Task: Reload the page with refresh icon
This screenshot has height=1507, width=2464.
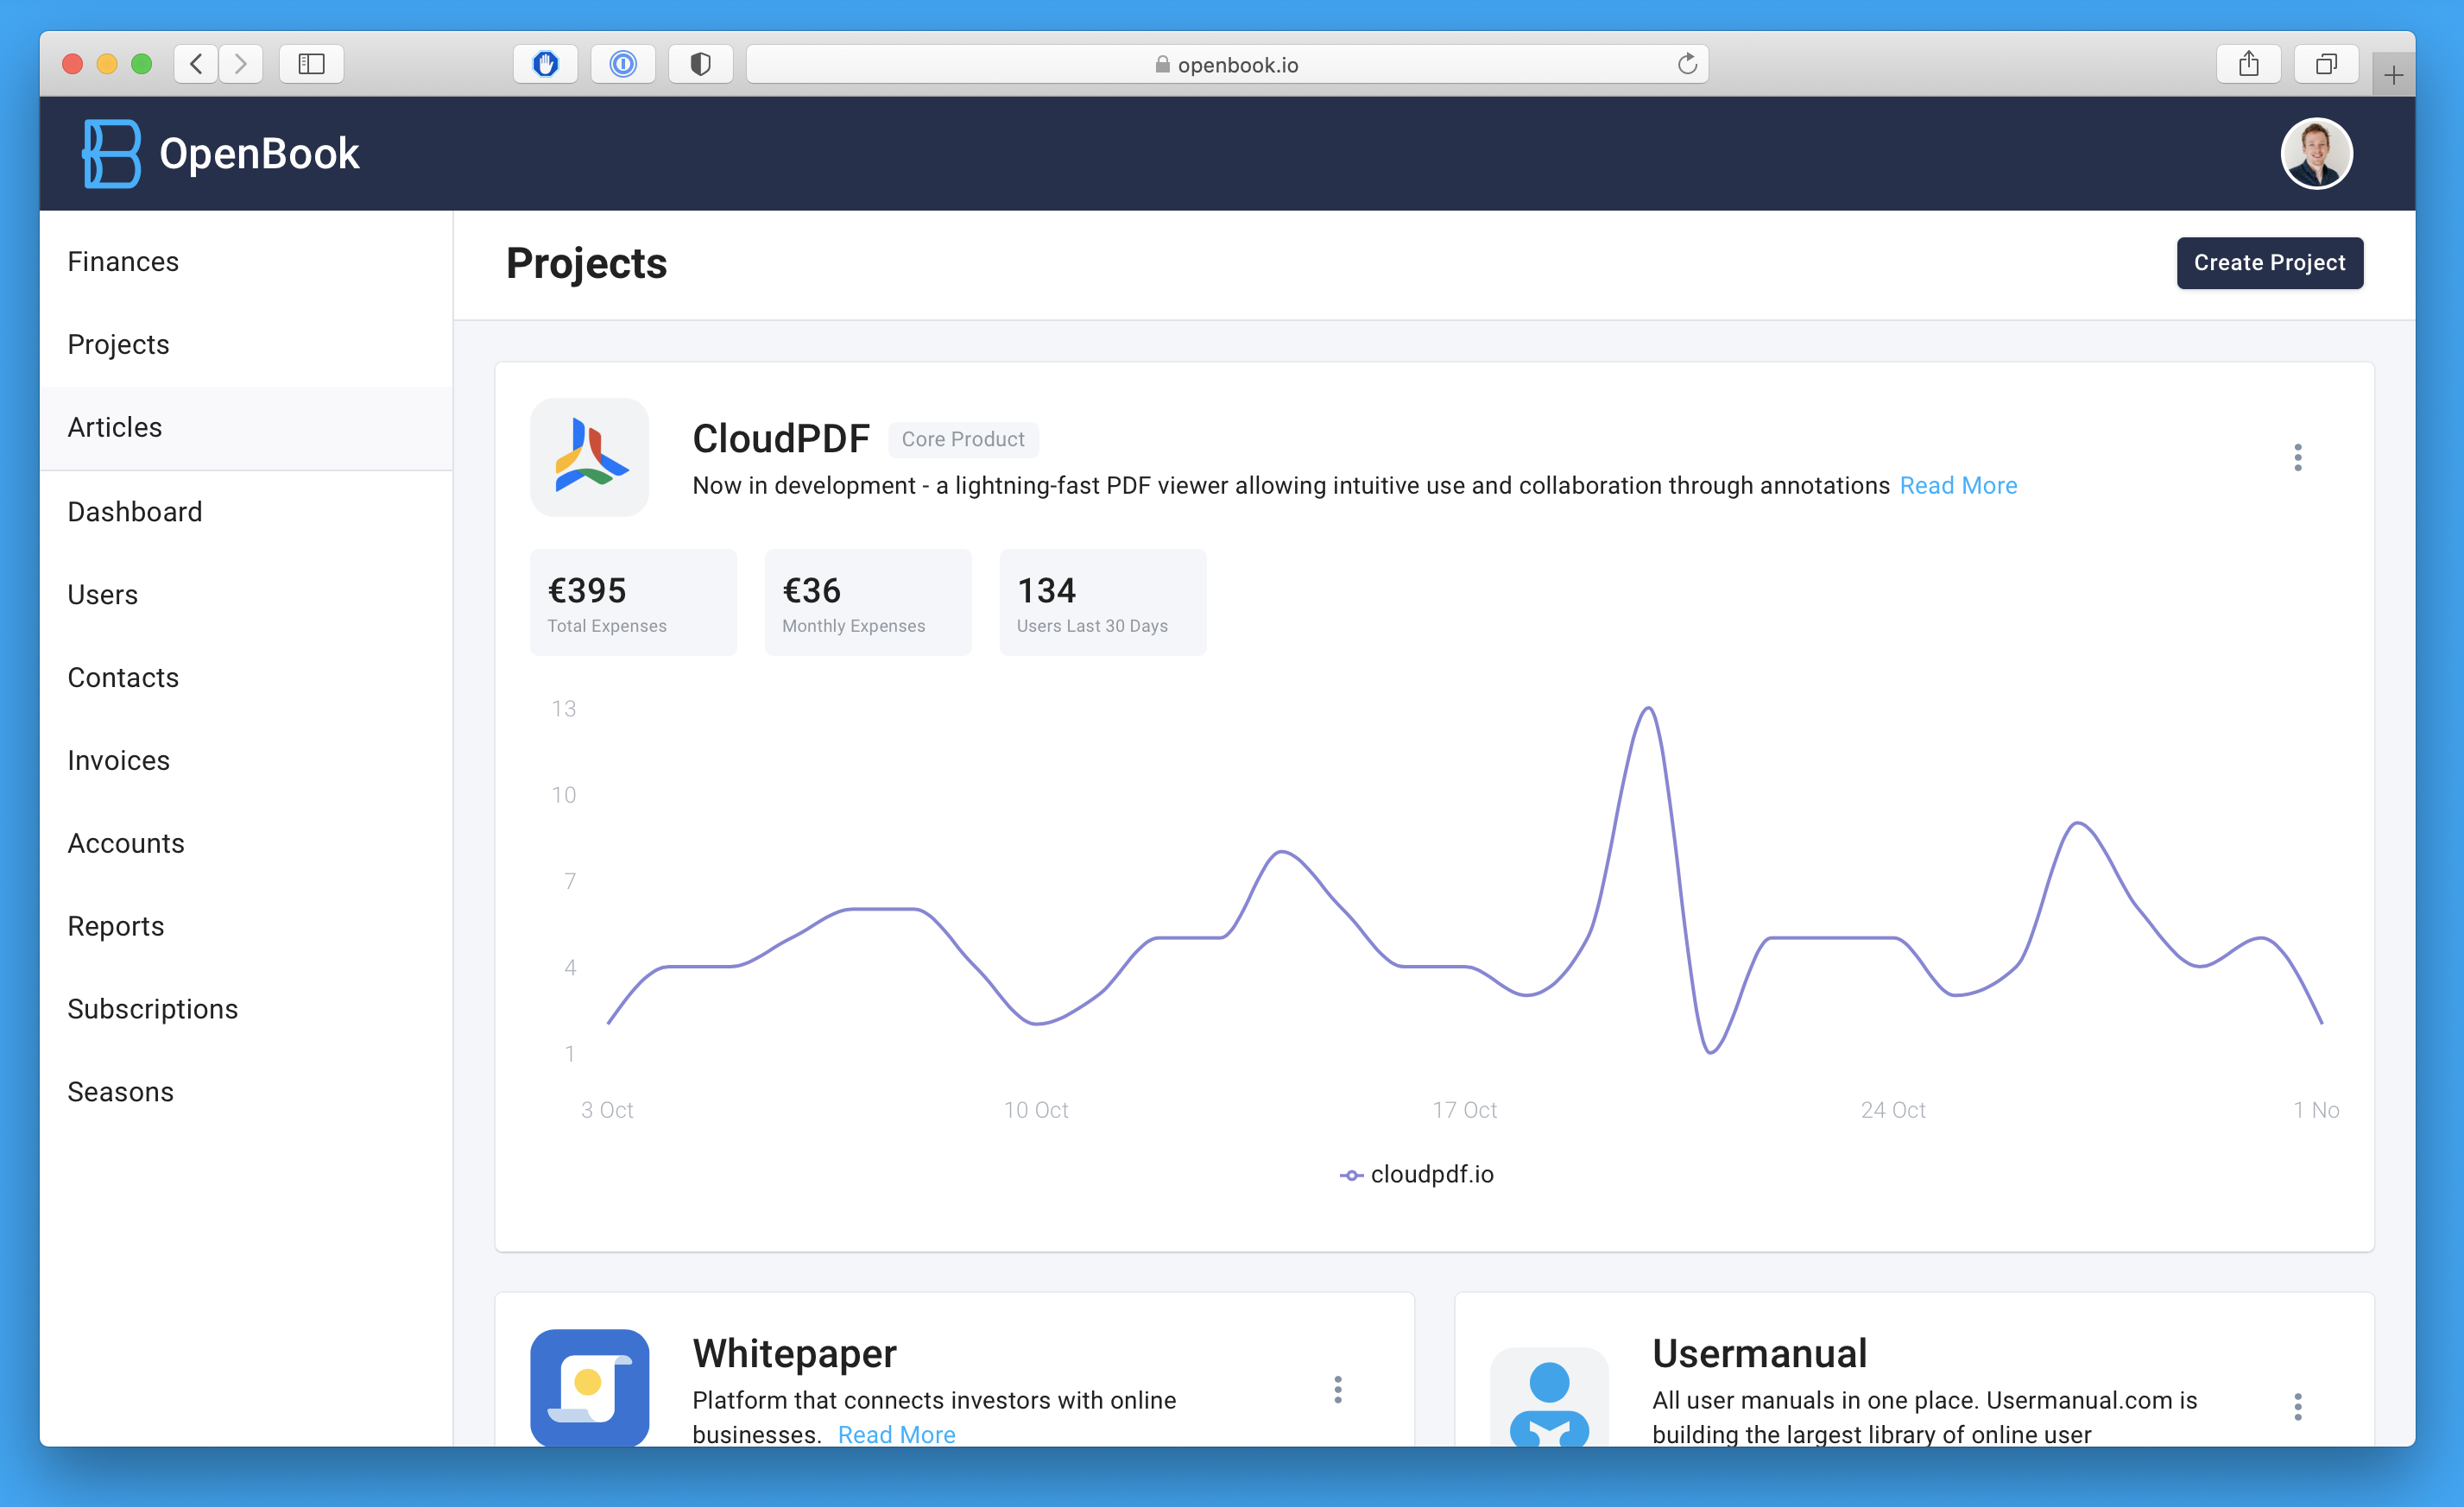Action: point(1686,64)
